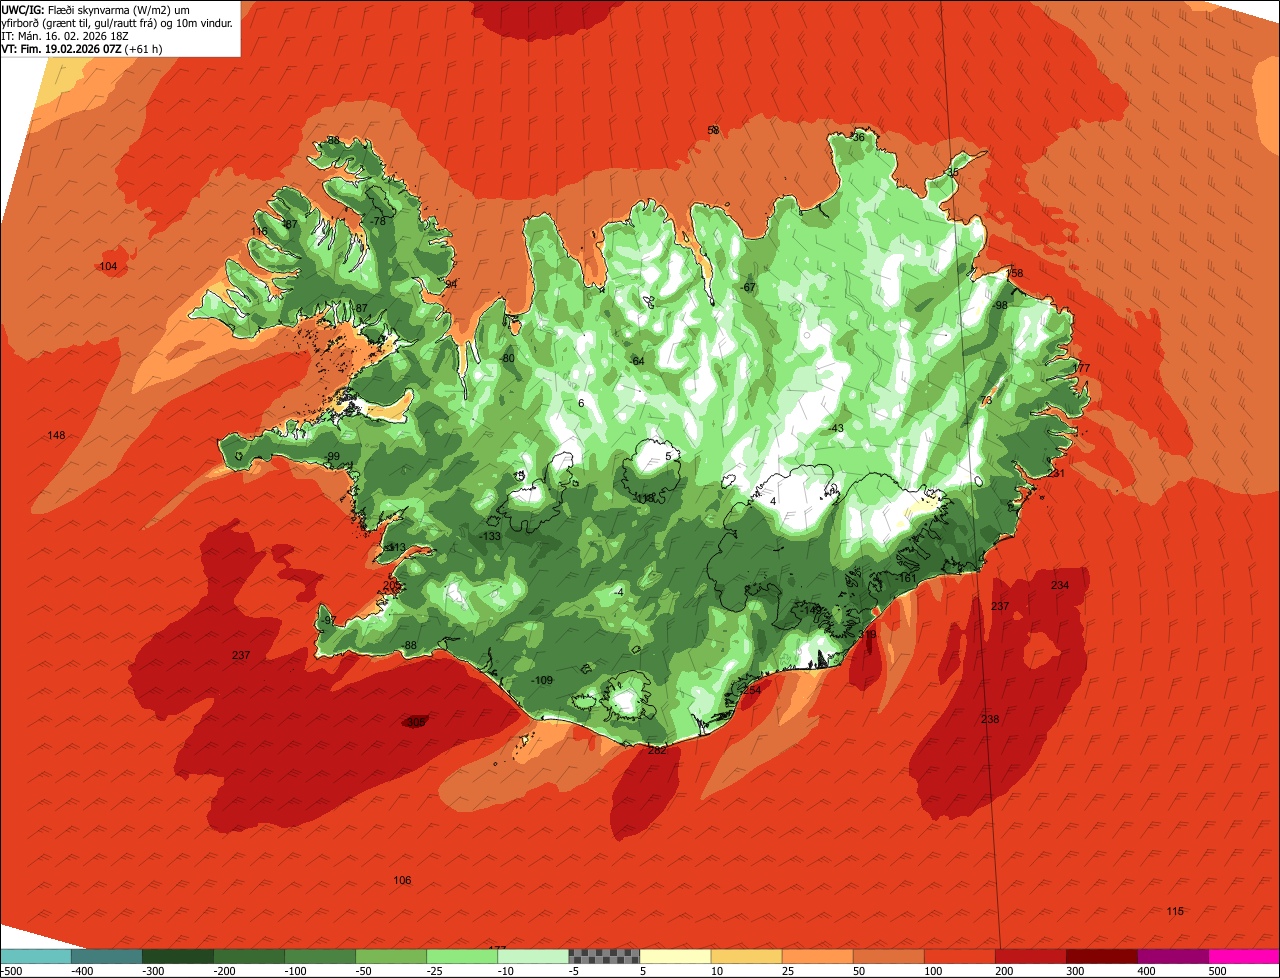Viewport: 1280px width, 978px height.
Task: Click the 177 value on the east coast
Action: 1081,368
